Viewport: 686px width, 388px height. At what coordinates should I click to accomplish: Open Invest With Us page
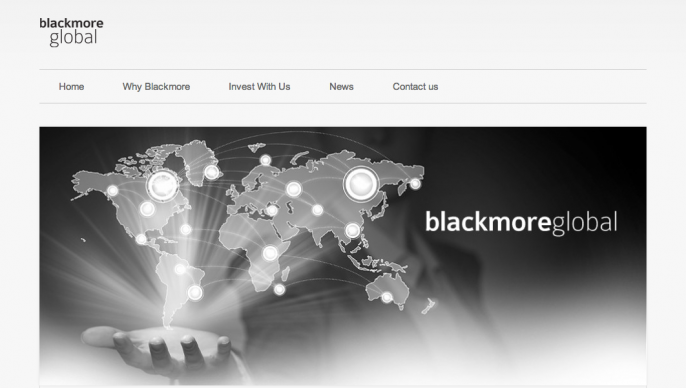[x=259, y=87]
